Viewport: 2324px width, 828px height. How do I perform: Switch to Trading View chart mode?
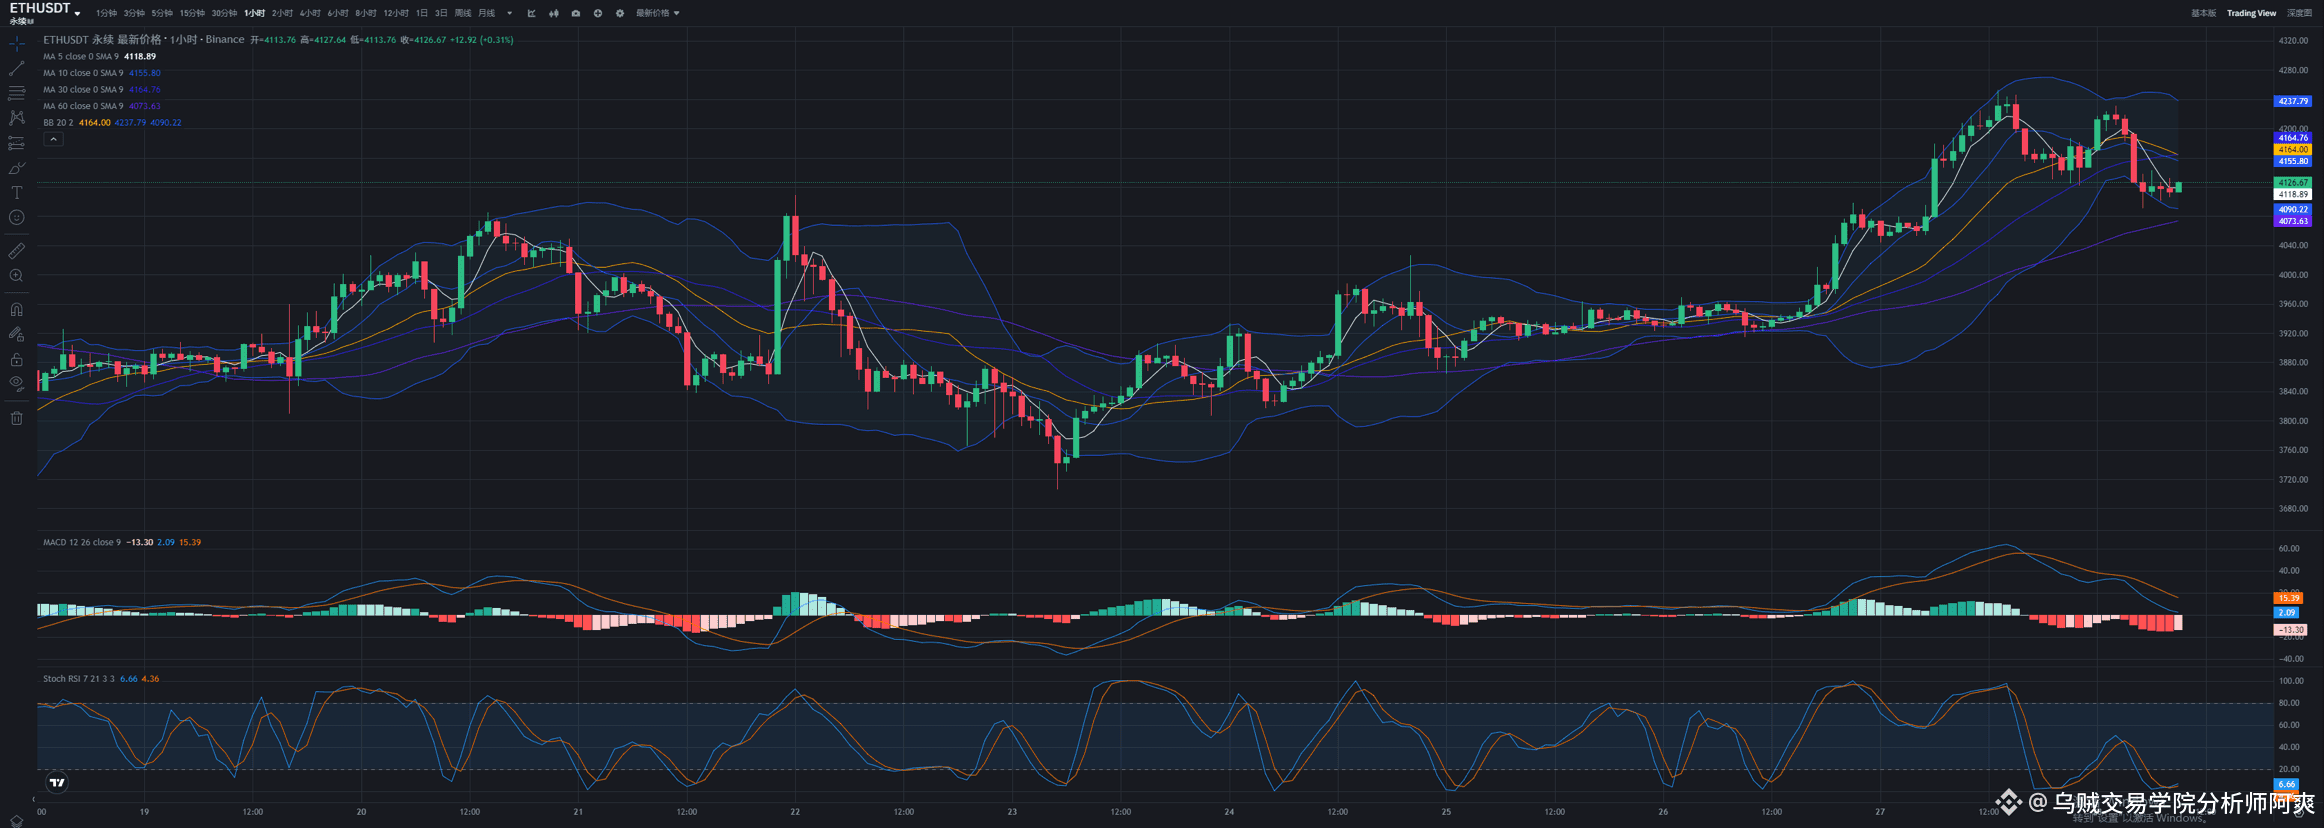tap(2251, 13)
